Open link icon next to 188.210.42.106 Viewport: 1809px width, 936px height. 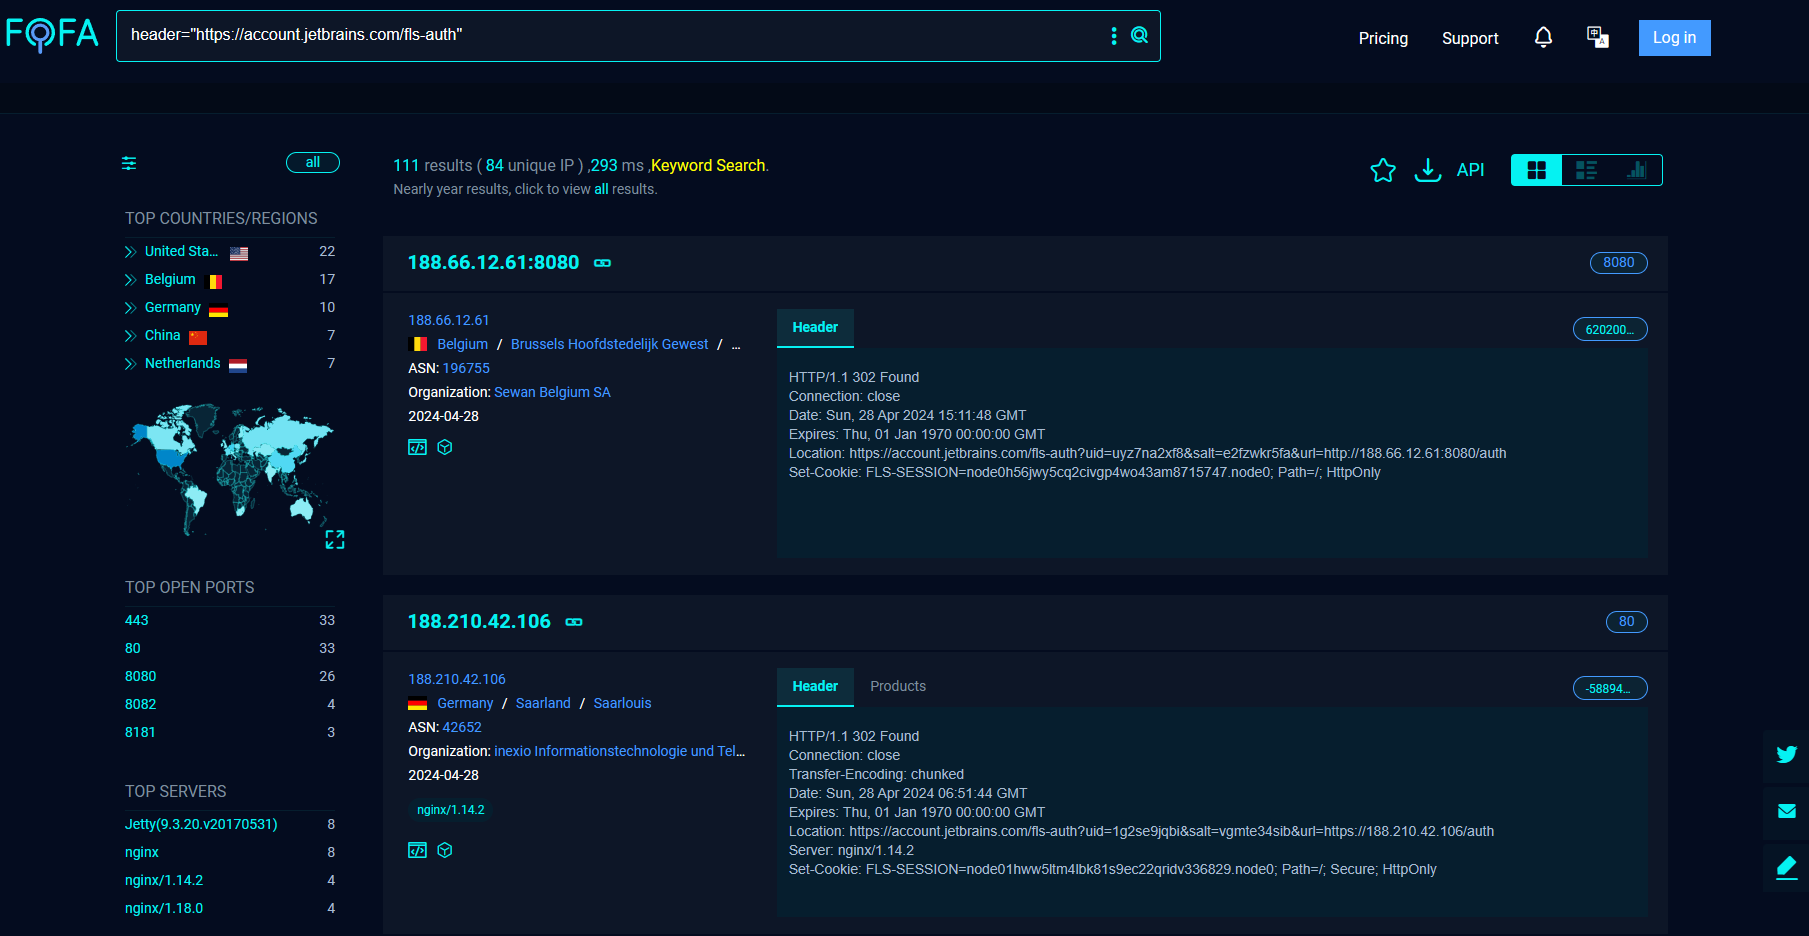point(574,622)
